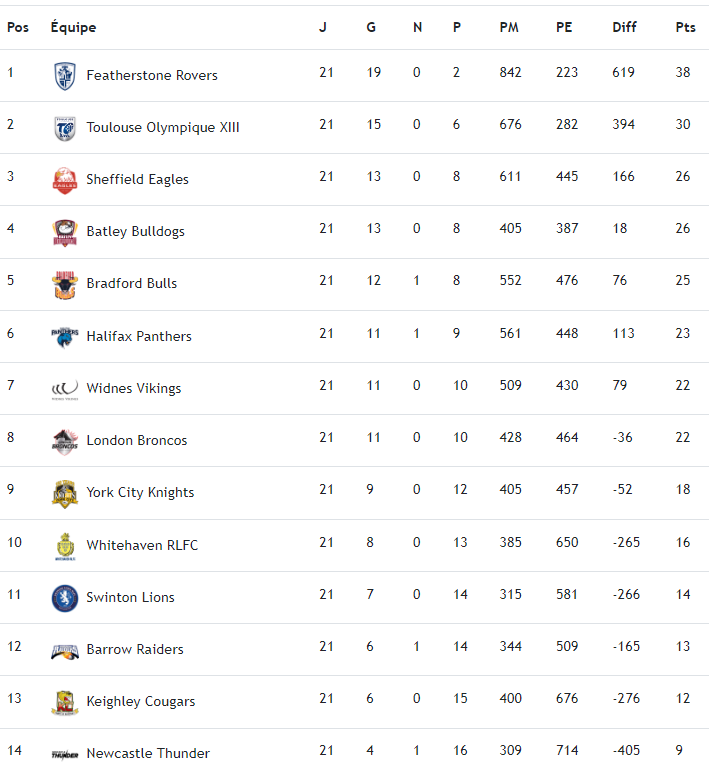Select Featherstone Rovers' 38 points cell

683,73
